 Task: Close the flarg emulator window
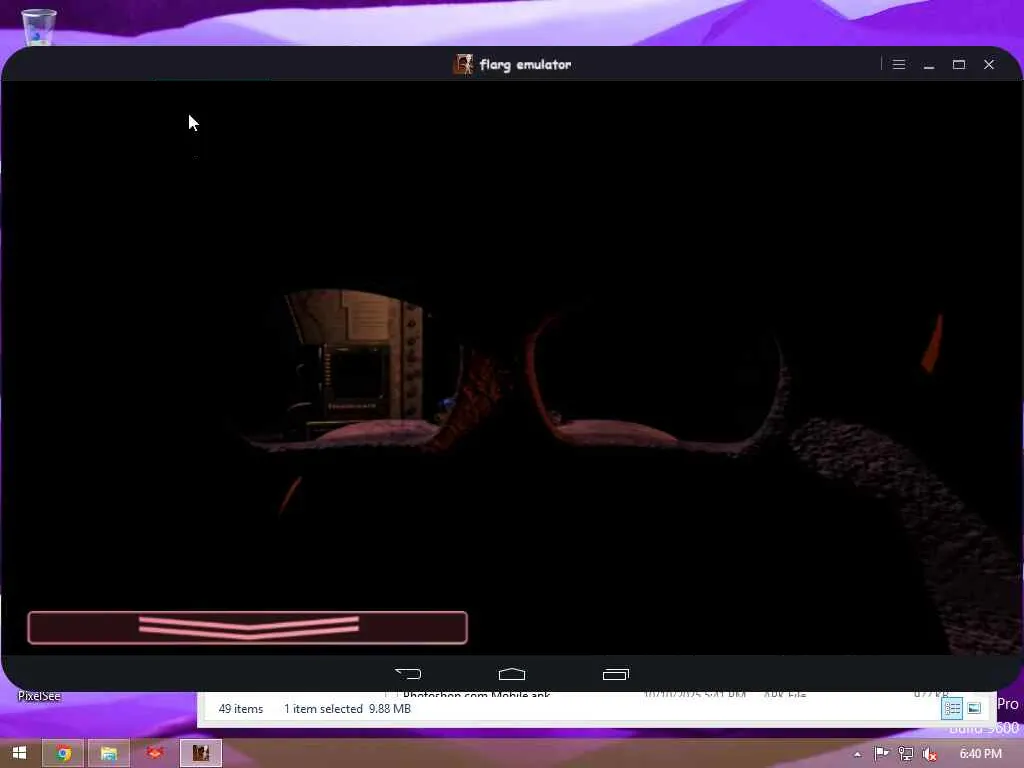[989, 64]
